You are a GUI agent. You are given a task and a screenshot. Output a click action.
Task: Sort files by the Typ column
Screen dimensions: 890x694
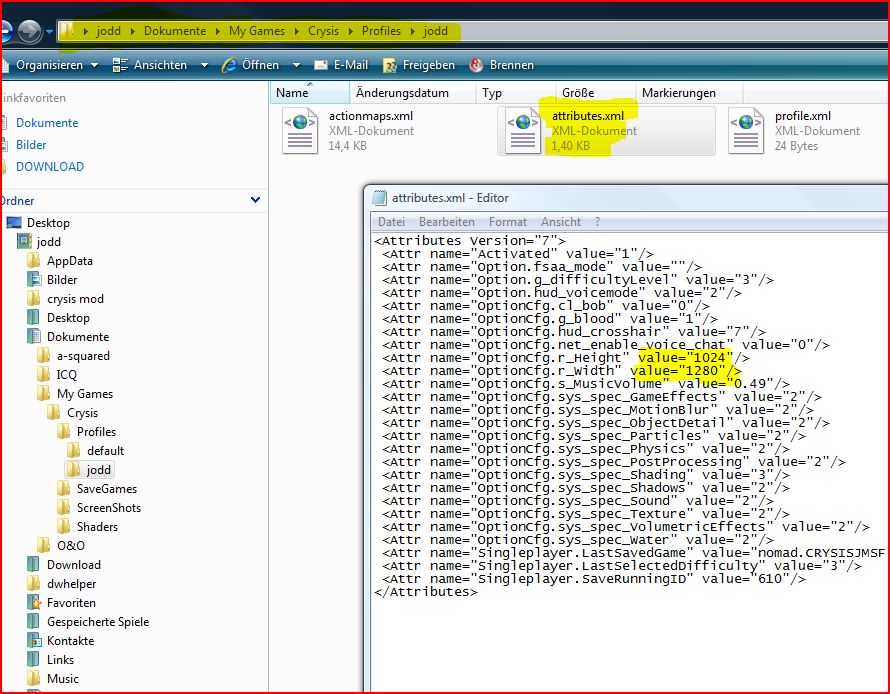pos(515,92)
